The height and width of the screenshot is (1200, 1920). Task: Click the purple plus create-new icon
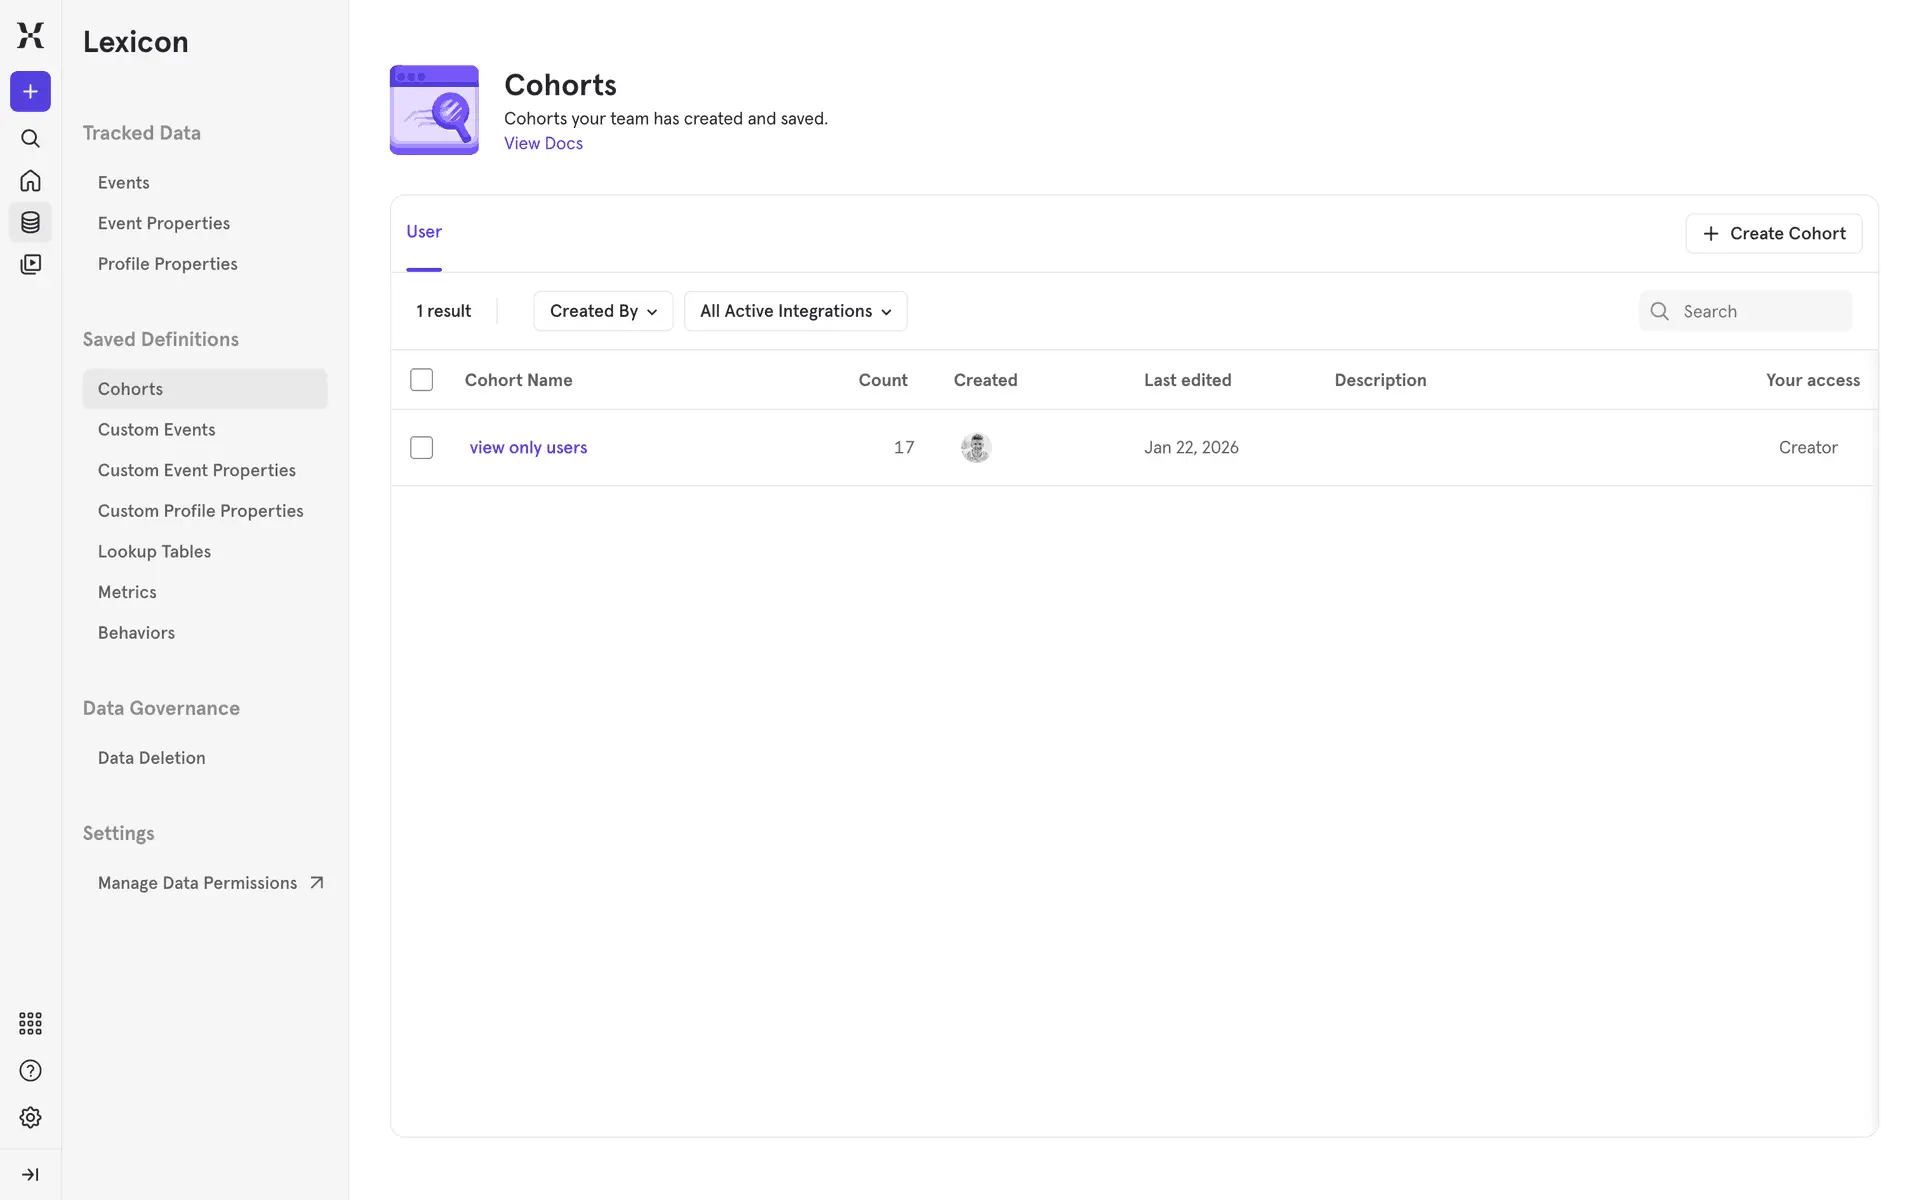30,92
